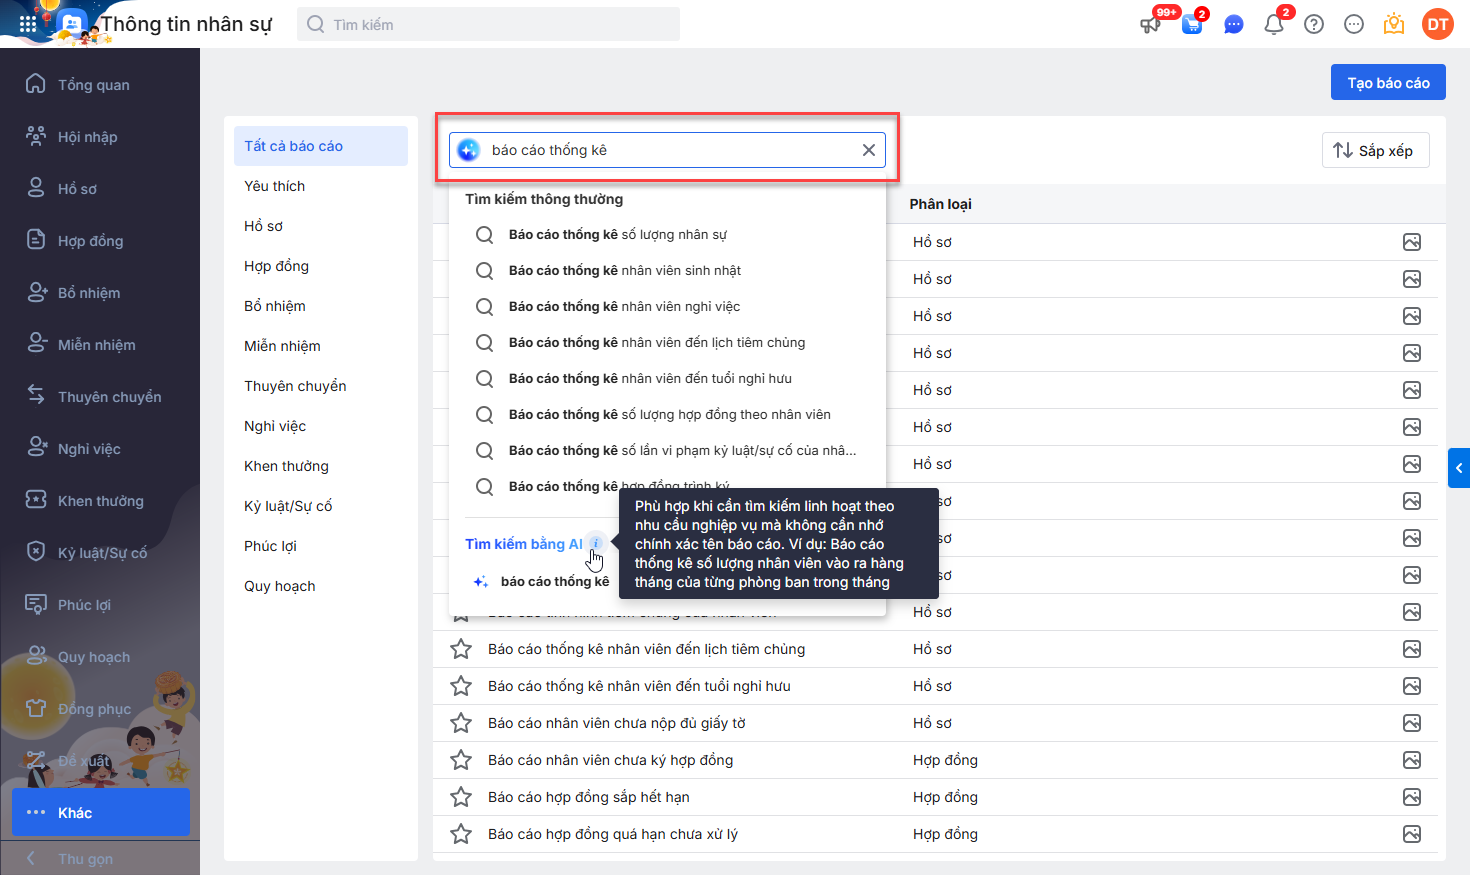Open Thuyên chuyển in the sidebar
The width and height of the screenshot is (1470, 875).
pos(100,397)
